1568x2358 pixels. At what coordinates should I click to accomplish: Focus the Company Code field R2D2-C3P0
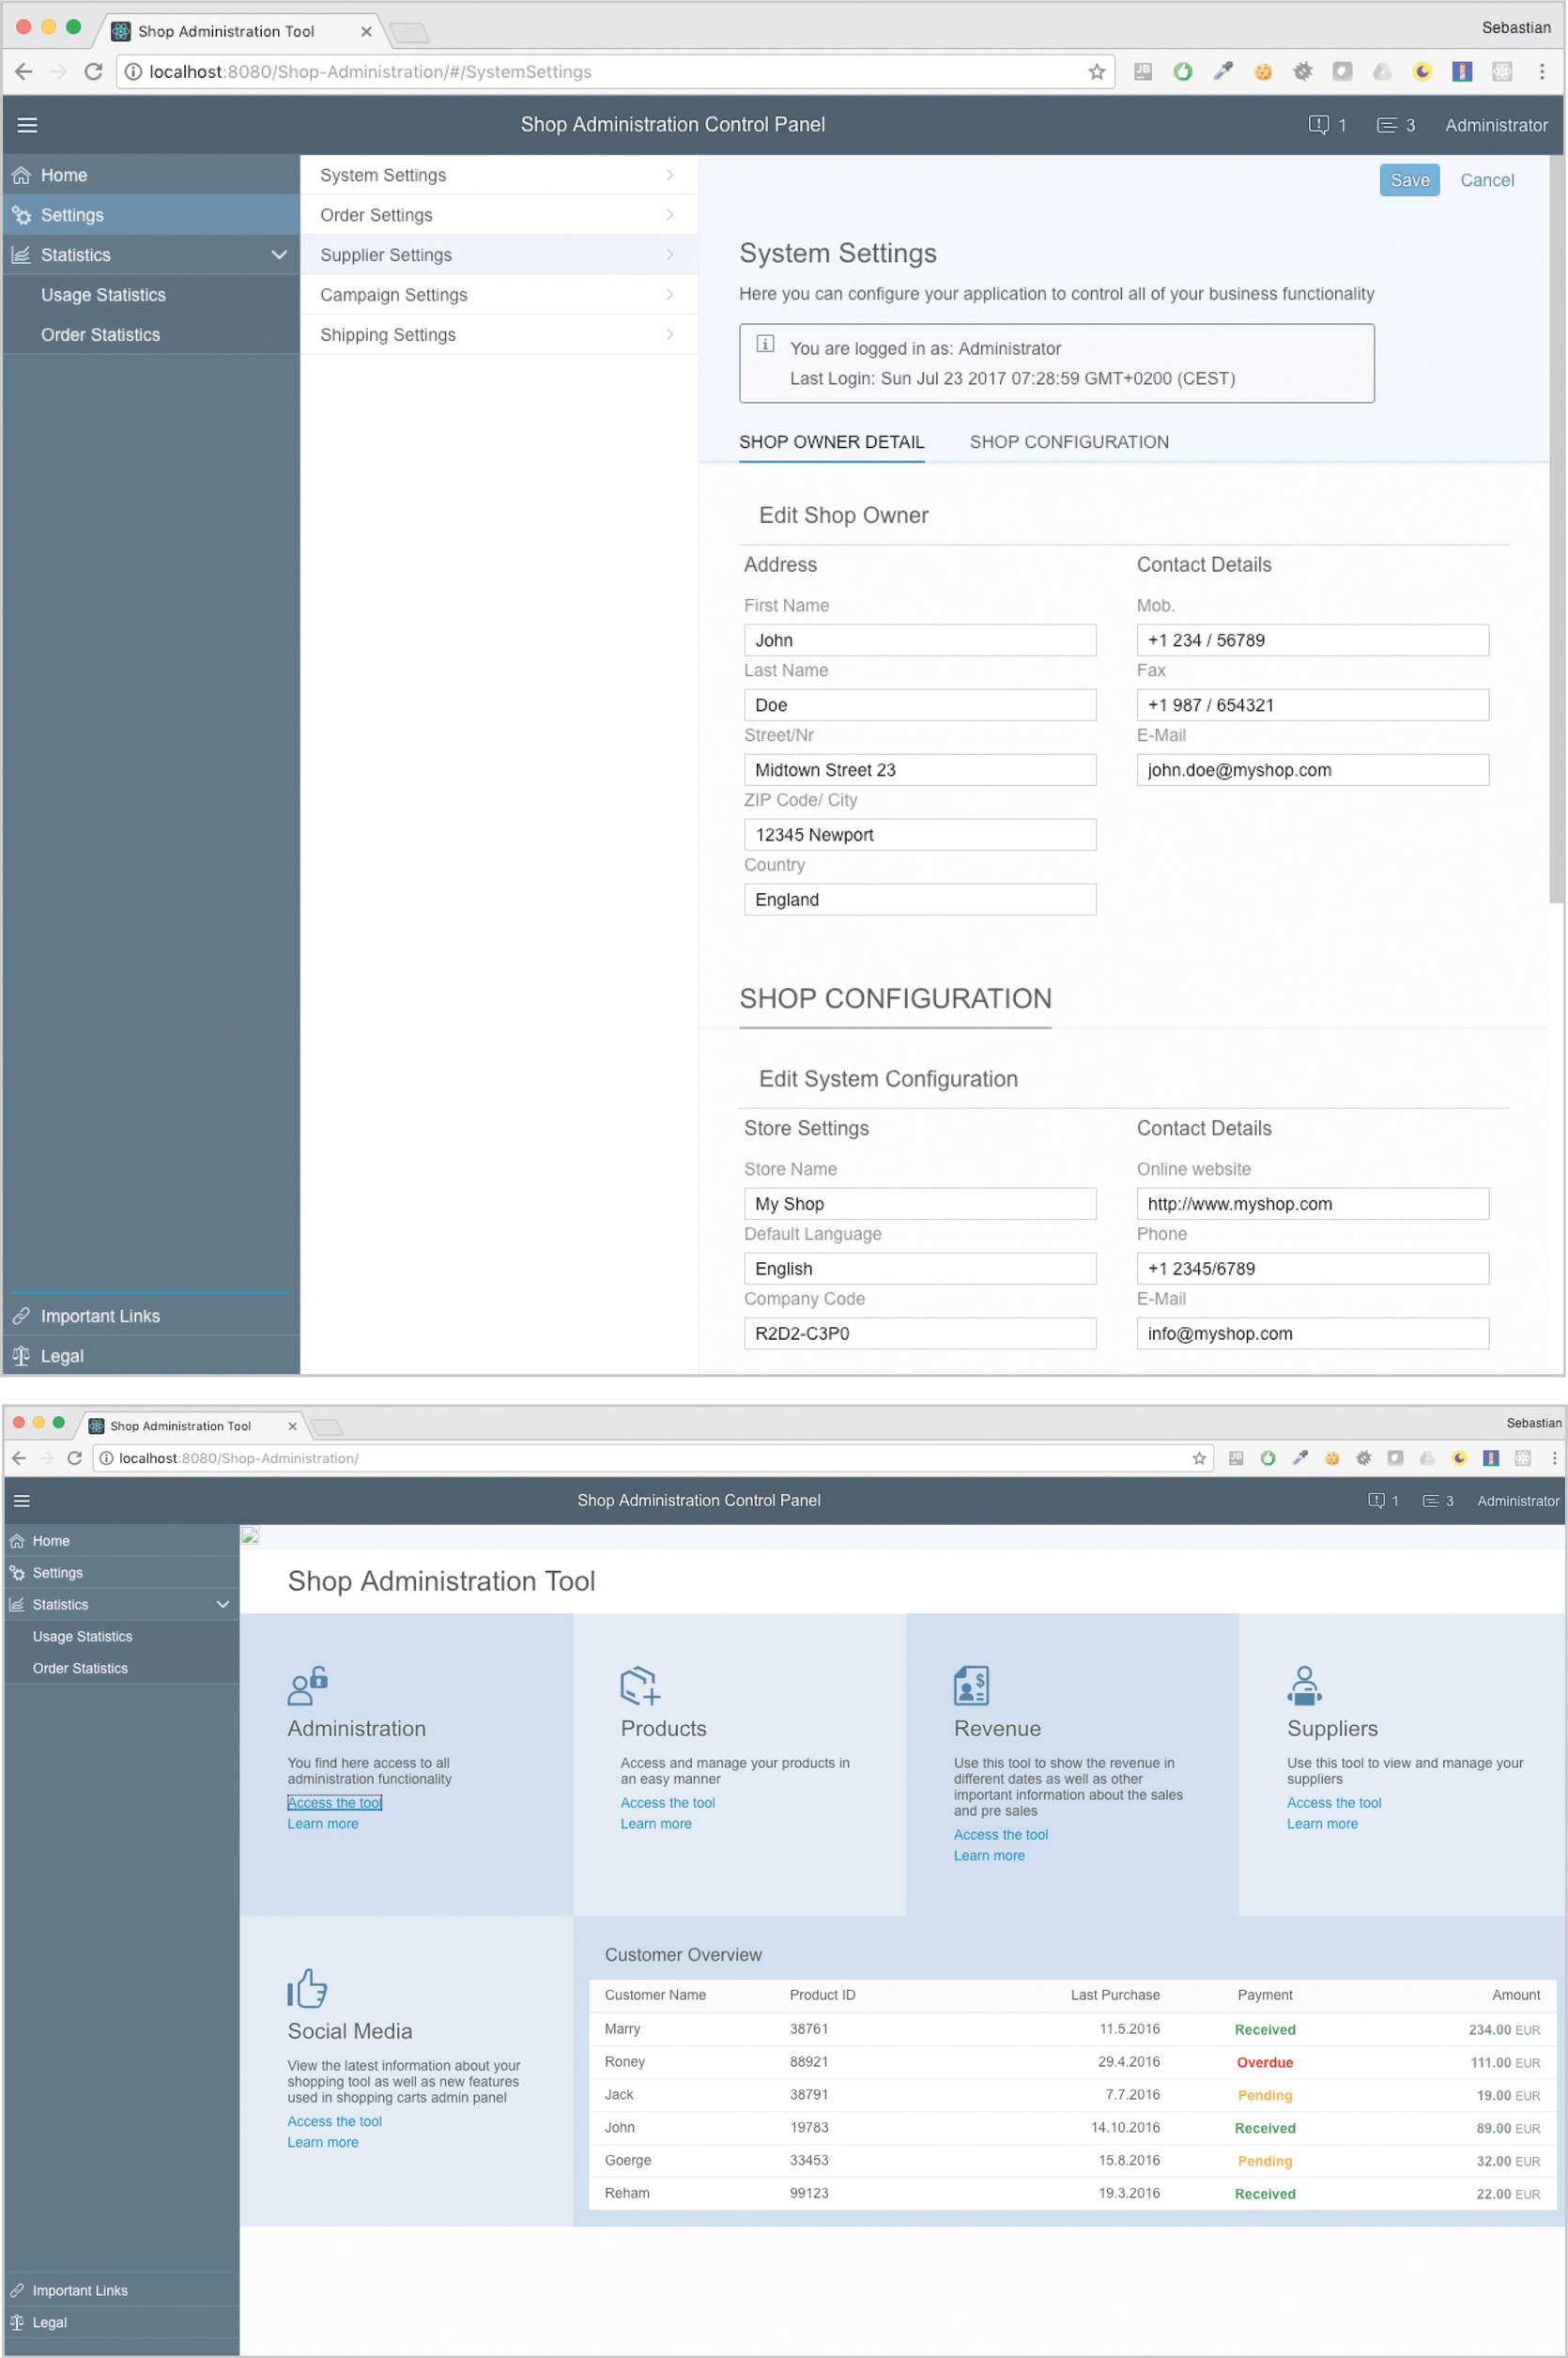tap(920, 1333)
